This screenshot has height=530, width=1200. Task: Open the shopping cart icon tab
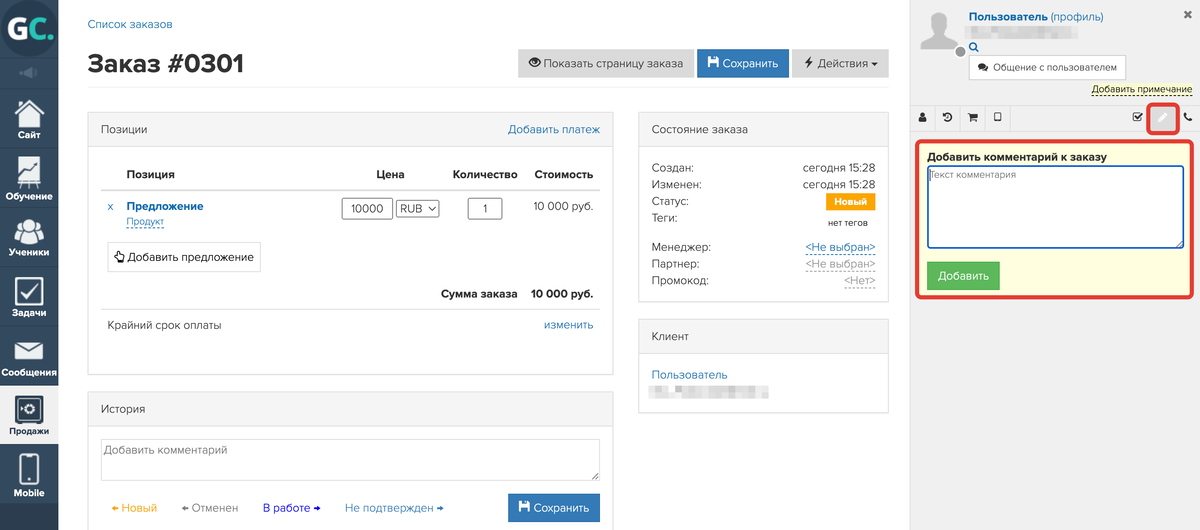tap(972, 117)
